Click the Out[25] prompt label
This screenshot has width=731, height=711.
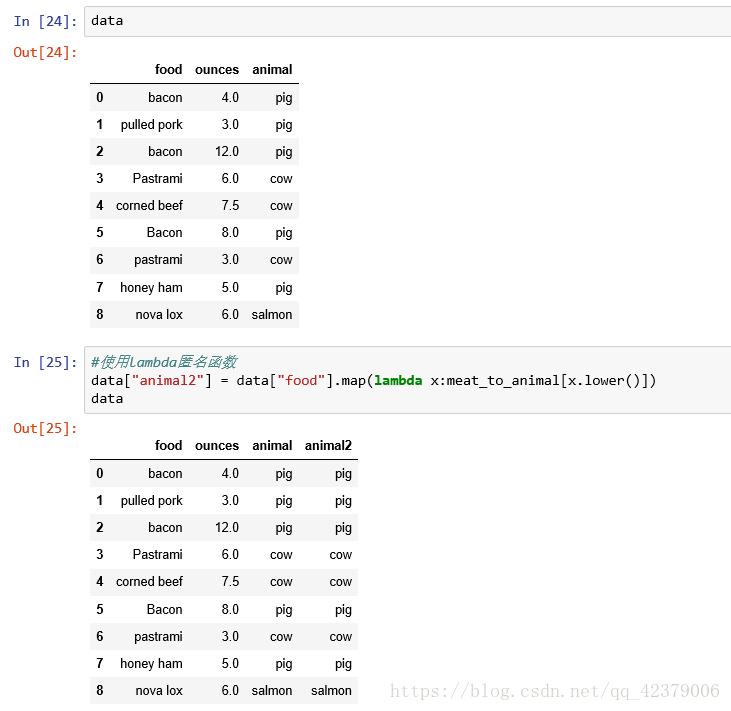tap(45, 428)
